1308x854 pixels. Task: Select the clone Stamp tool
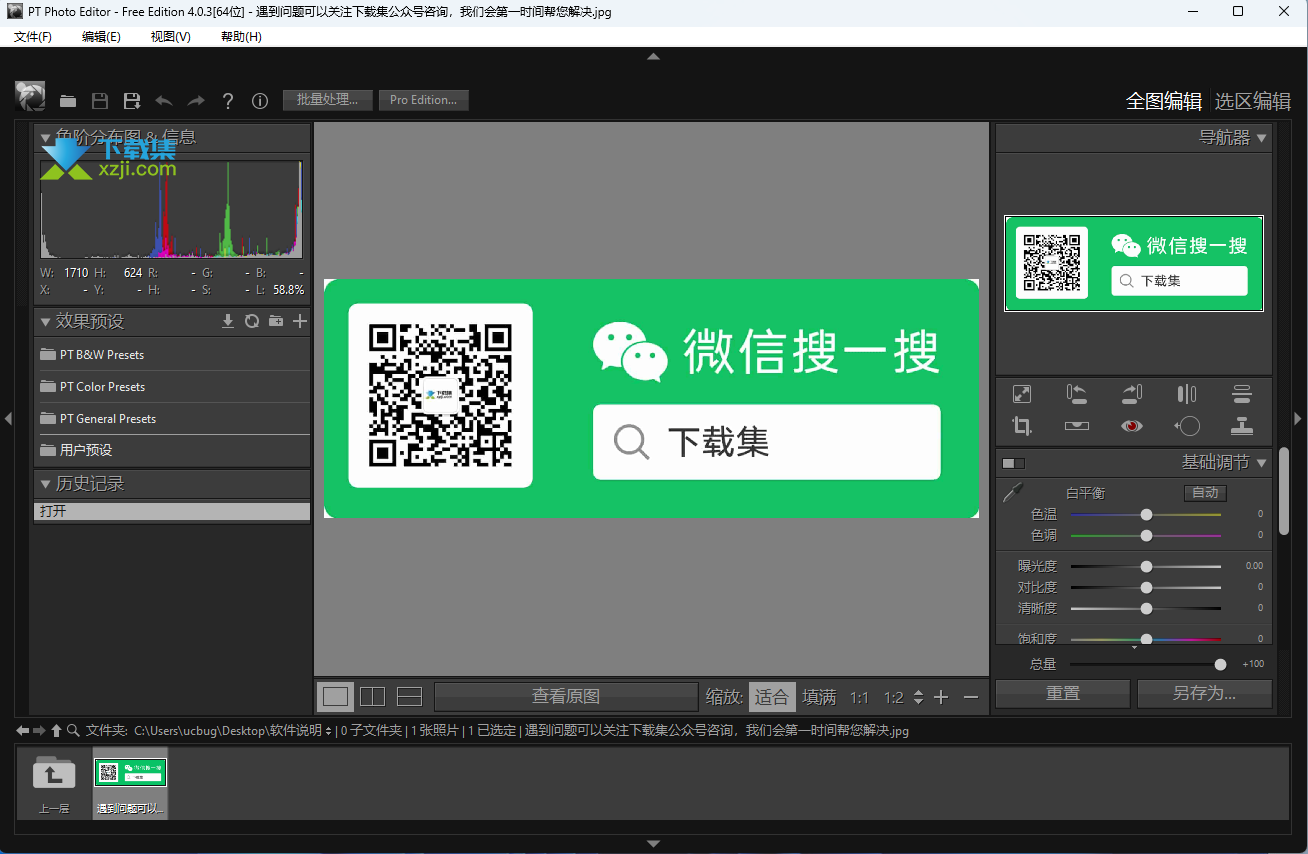(x=1242, y=426)
